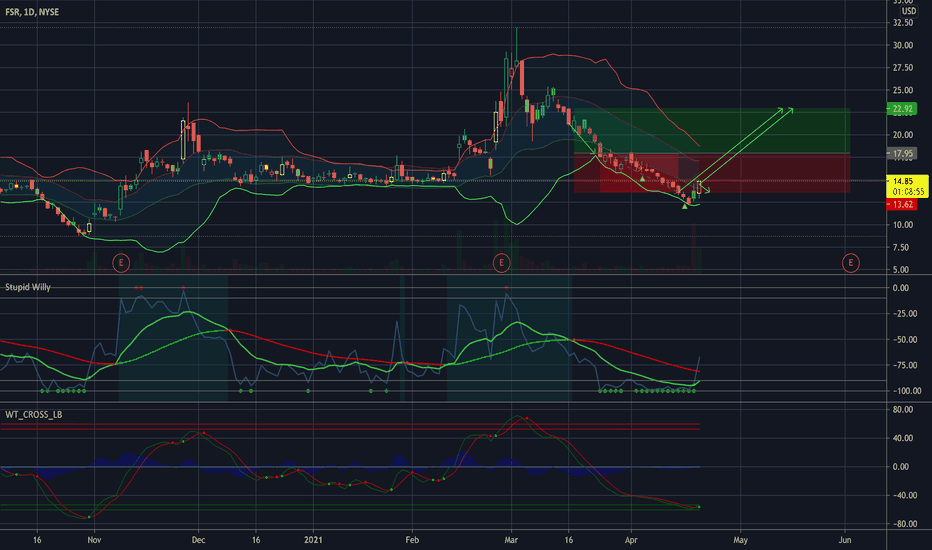932x550 pixels.
Task: Click the 80.00 WT_CROSS_LB scale value
Action: click(x=903, y=410)
